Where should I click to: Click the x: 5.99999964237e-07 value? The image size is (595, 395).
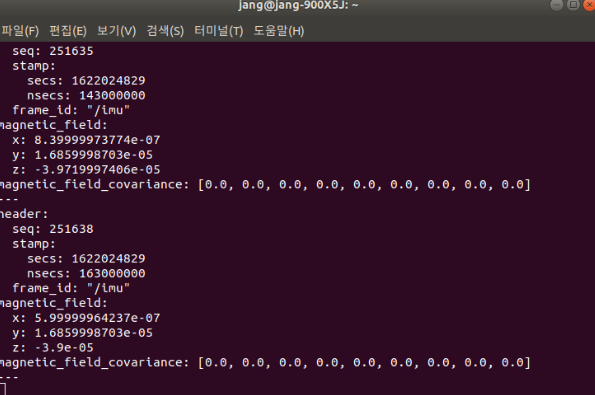[x=97, y=318]
